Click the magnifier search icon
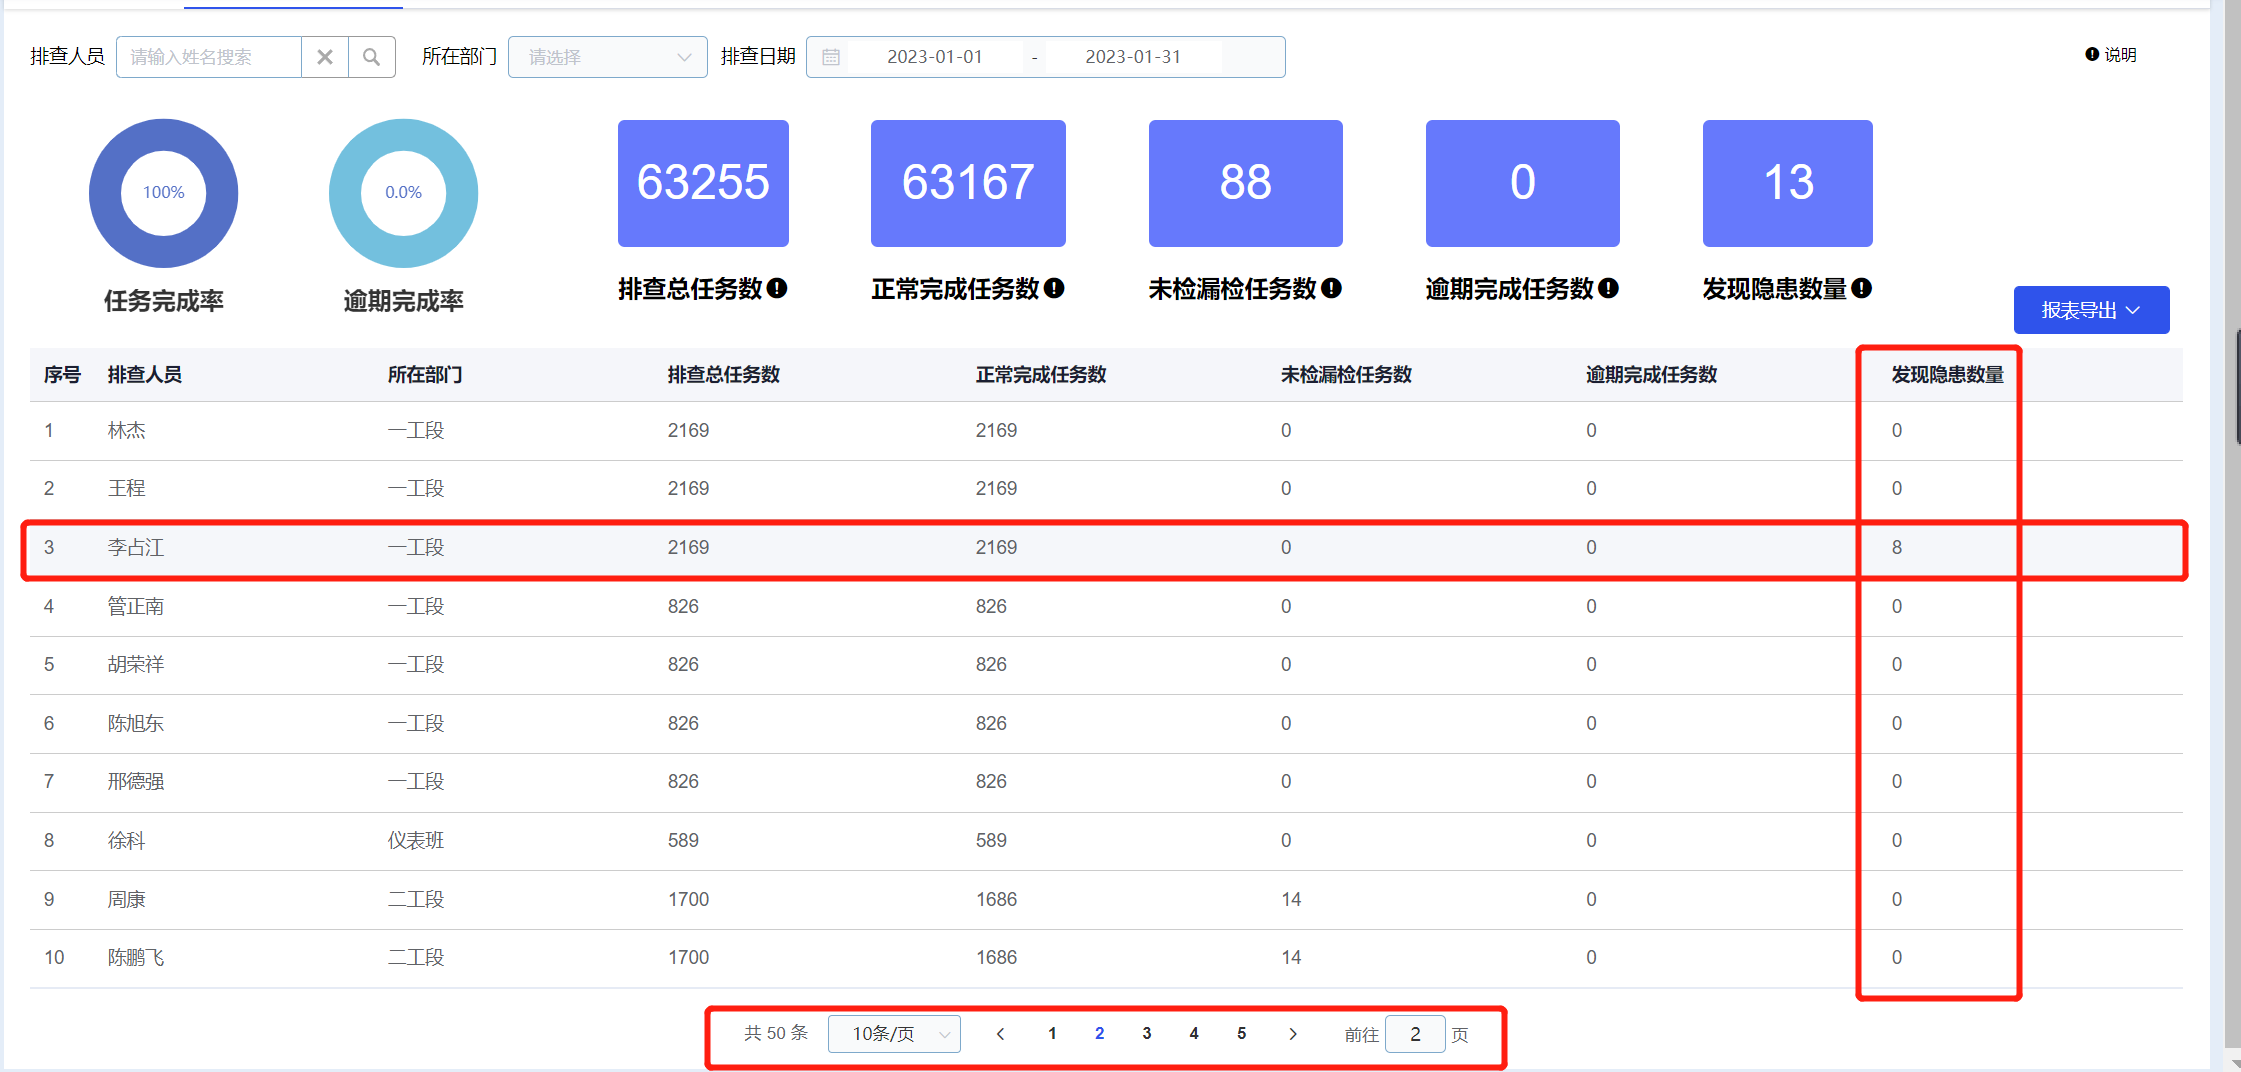This screenshot has width=2241, height=1072. pos(371,57)
